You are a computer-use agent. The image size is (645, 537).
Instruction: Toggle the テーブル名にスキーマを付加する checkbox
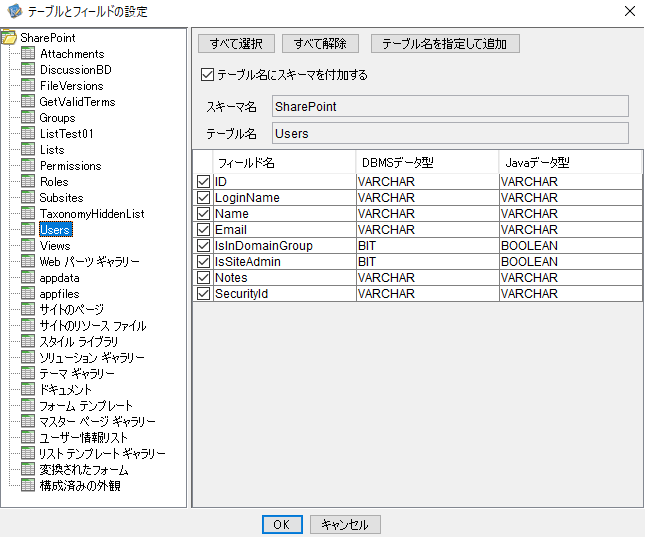coord(207,74)
